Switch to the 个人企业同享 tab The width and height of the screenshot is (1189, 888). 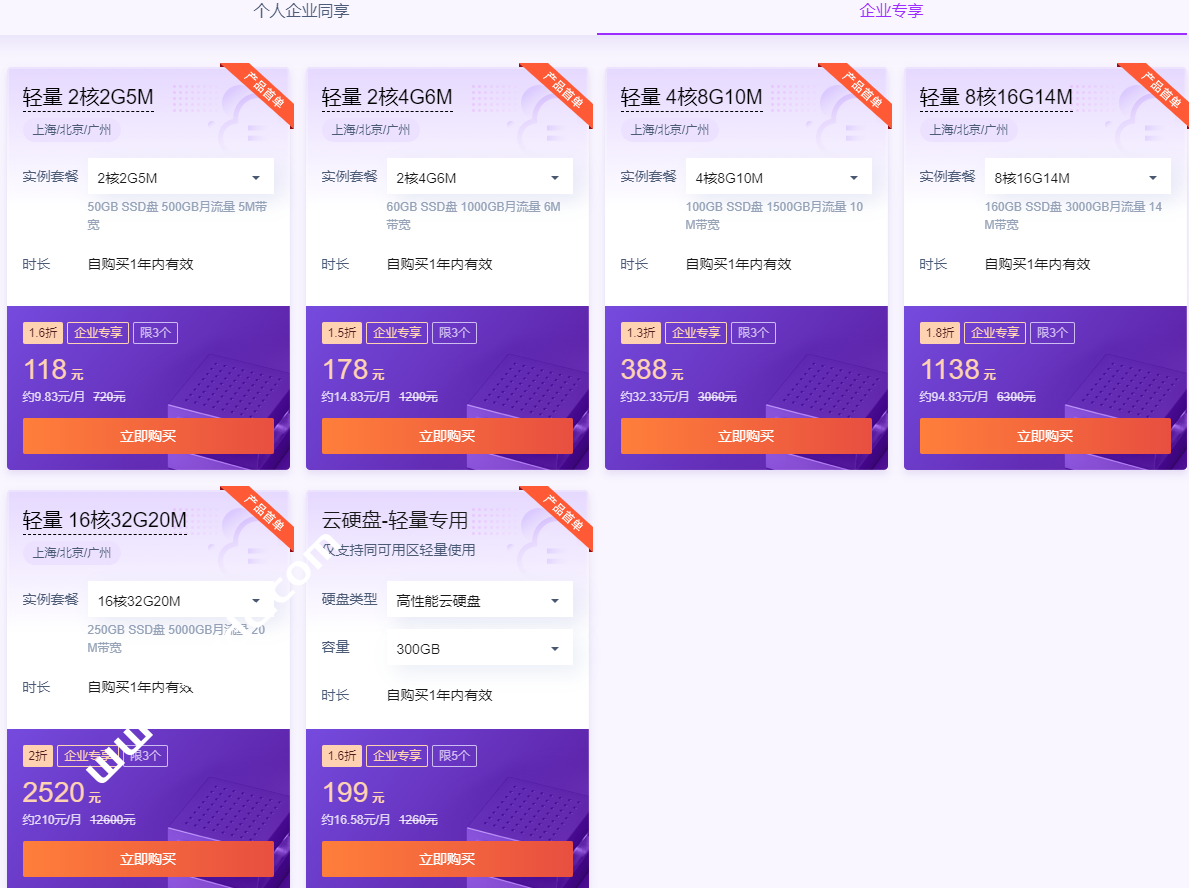click(301, 11)
